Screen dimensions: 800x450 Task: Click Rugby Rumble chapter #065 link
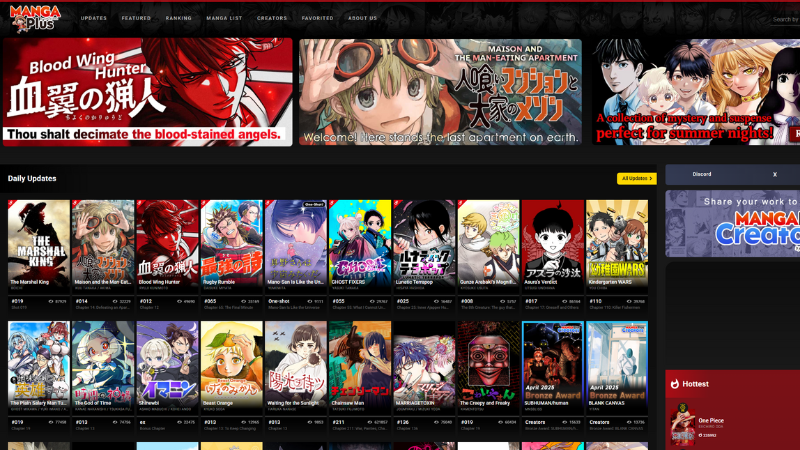(210, 301)
